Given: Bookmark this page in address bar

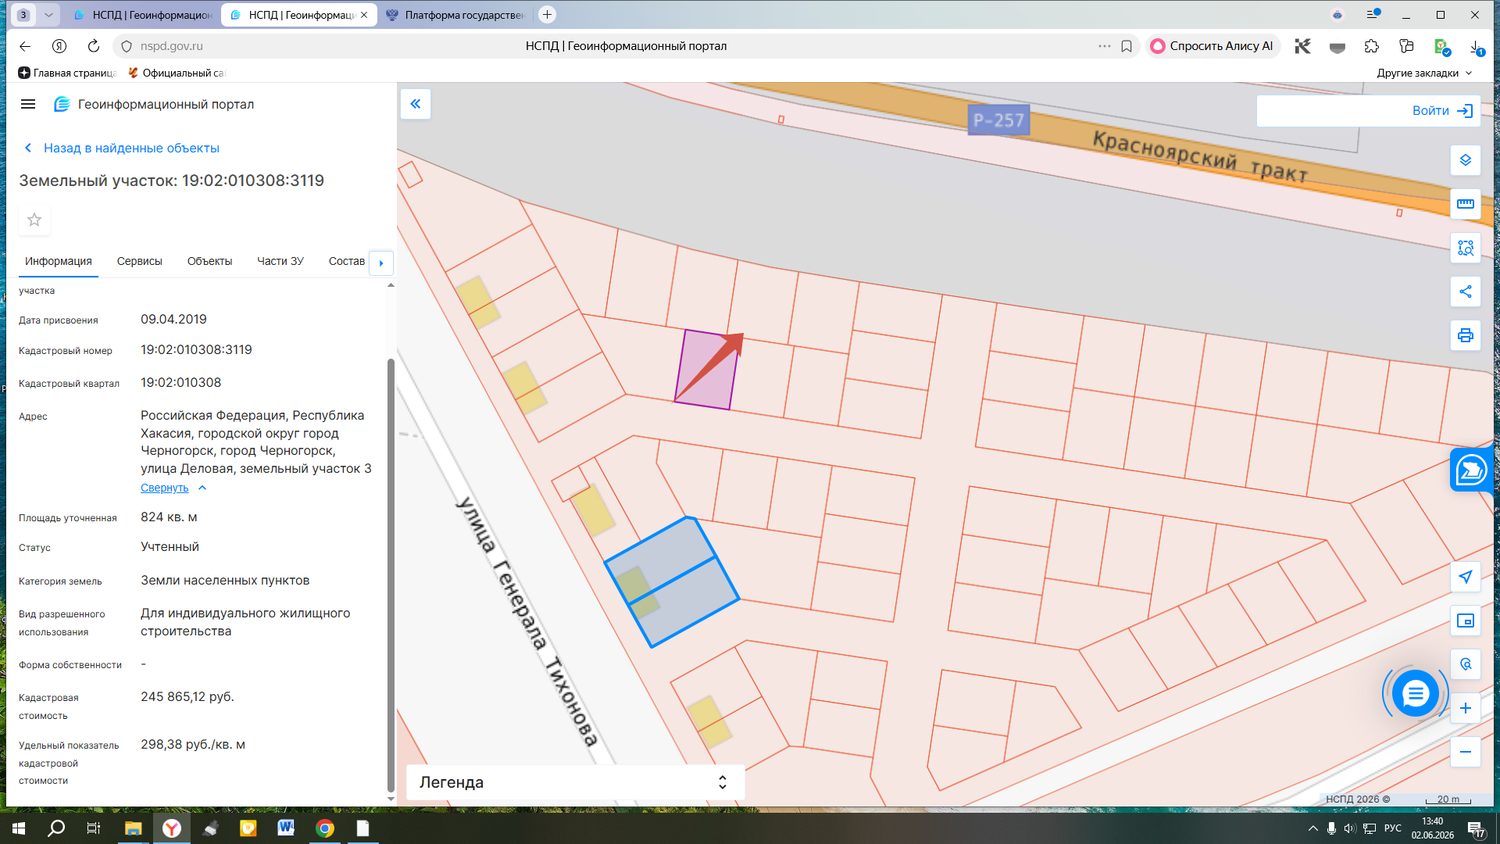Looking at the screenshot, I should [x=1127, y=46].
